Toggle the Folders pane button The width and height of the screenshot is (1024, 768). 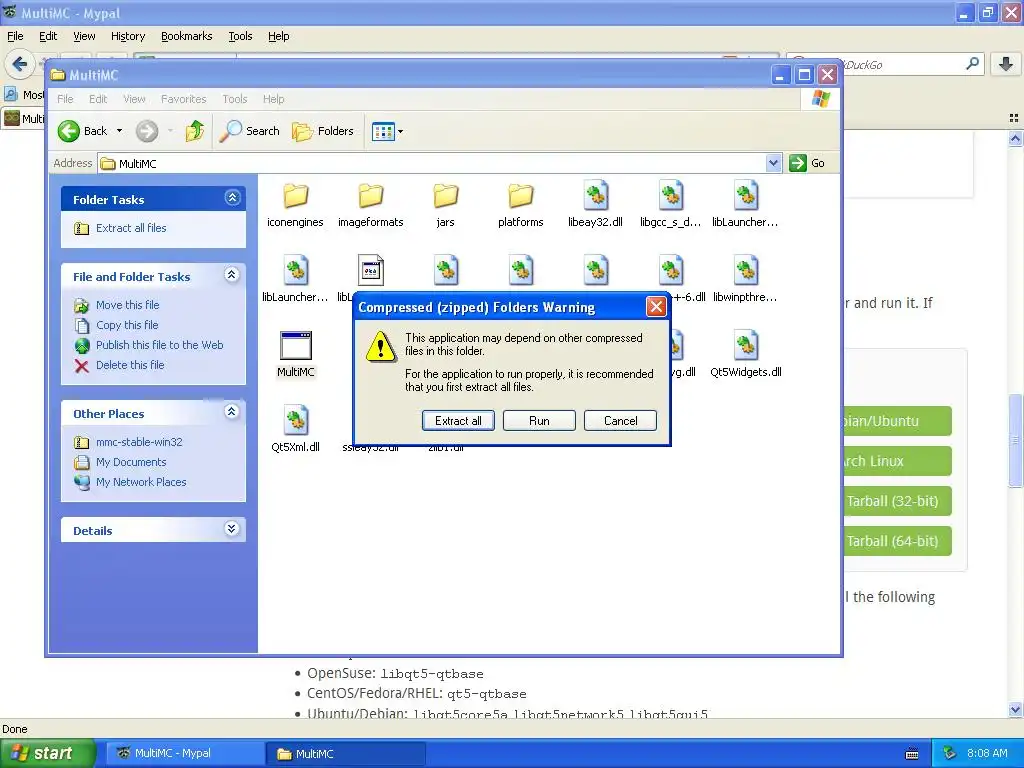[323, 131]
